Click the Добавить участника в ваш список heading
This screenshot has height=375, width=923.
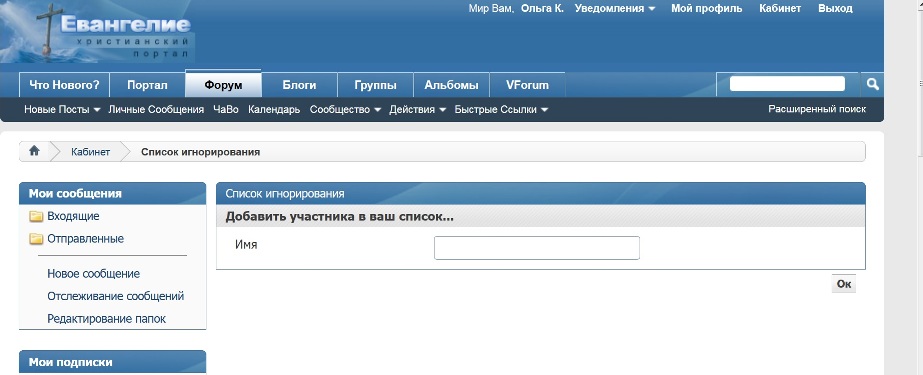[340, 217]
